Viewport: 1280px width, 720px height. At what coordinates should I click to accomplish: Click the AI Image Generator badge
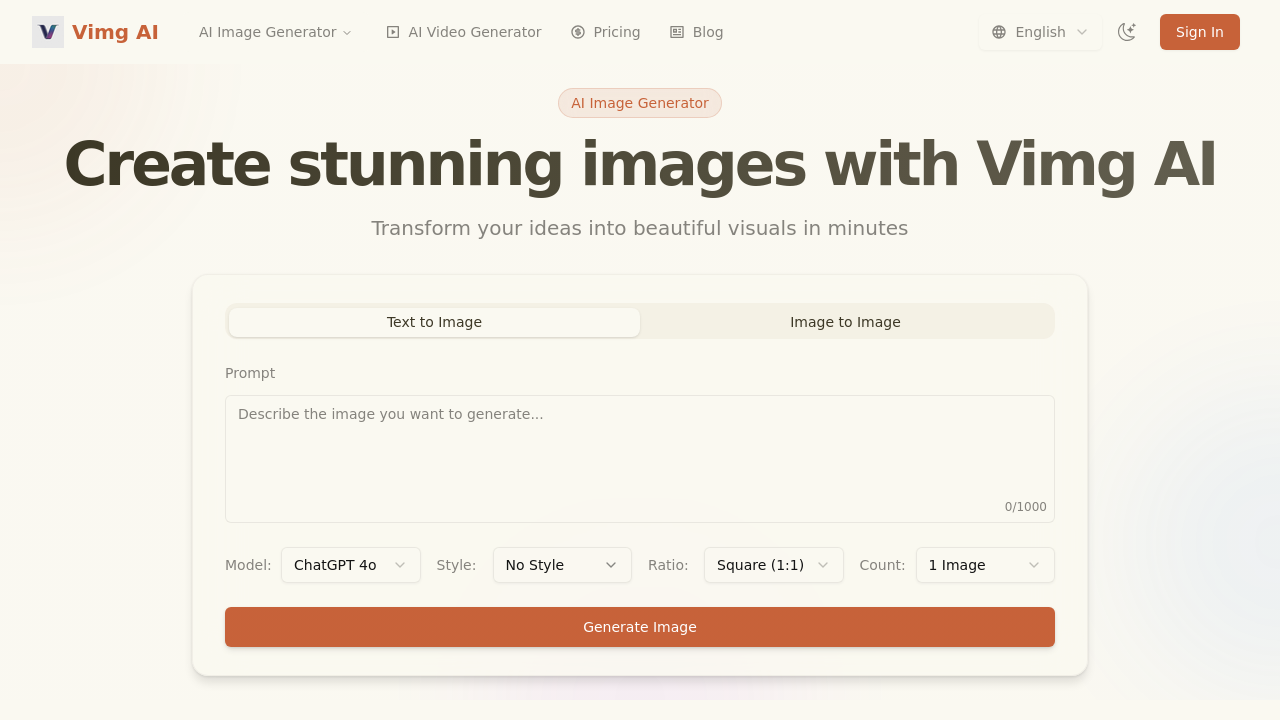(639, 102)
